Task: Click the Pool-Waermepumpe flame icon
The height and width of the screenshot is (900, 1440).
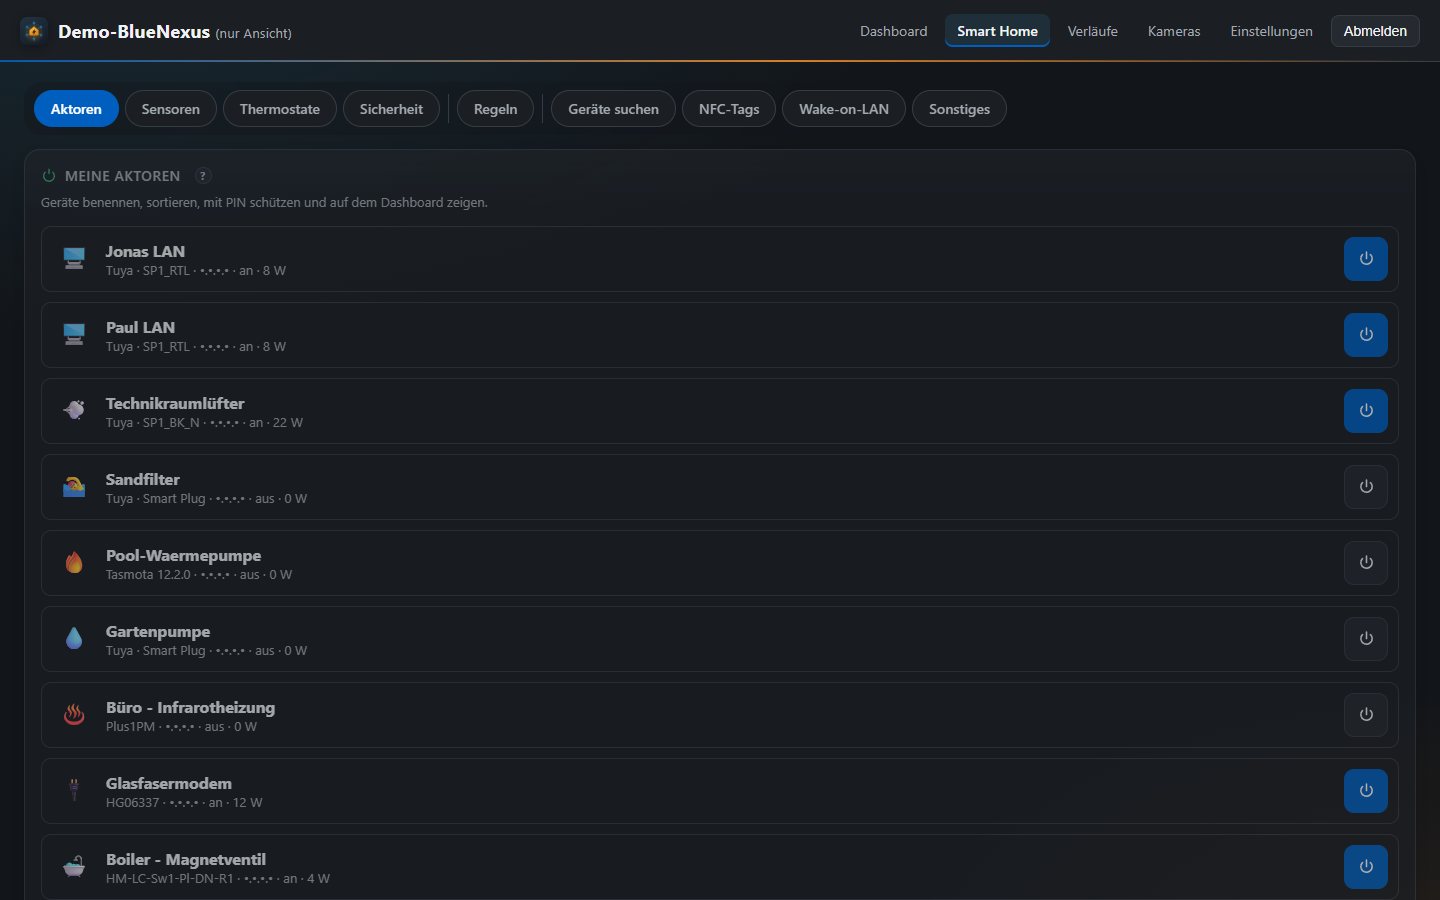Action: tap(74, 563)
